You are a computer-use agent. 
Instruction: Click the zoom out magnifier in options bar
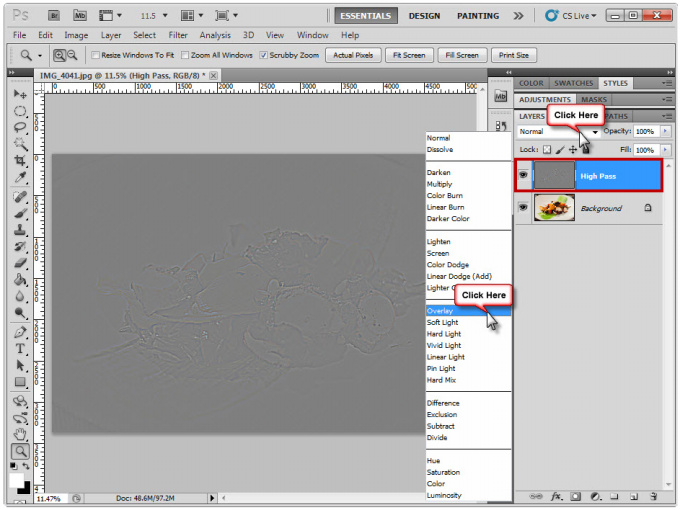(x=73, y=56)
